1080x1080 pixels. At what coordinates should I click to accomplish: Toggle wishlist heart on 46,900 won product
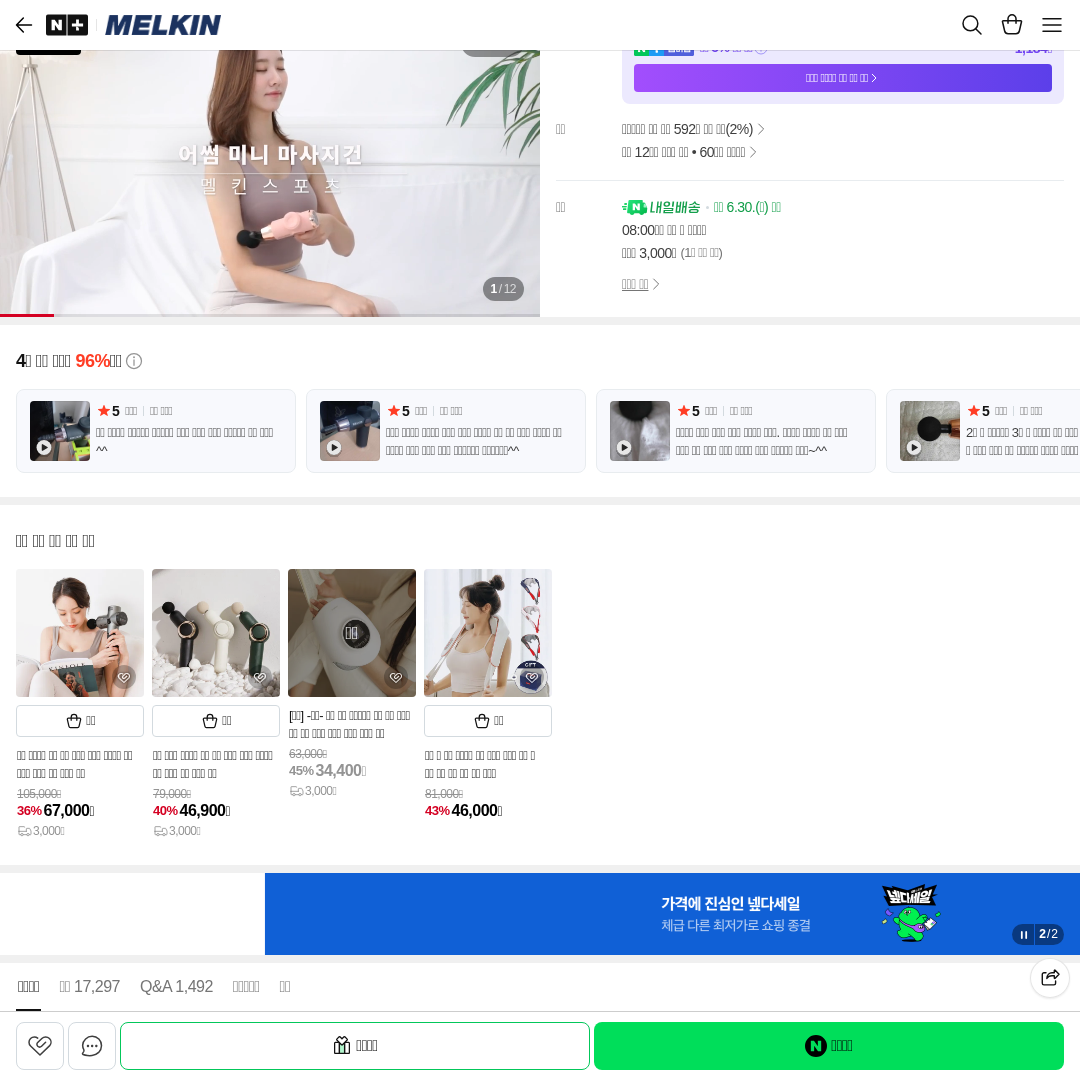tap(260, 677)
